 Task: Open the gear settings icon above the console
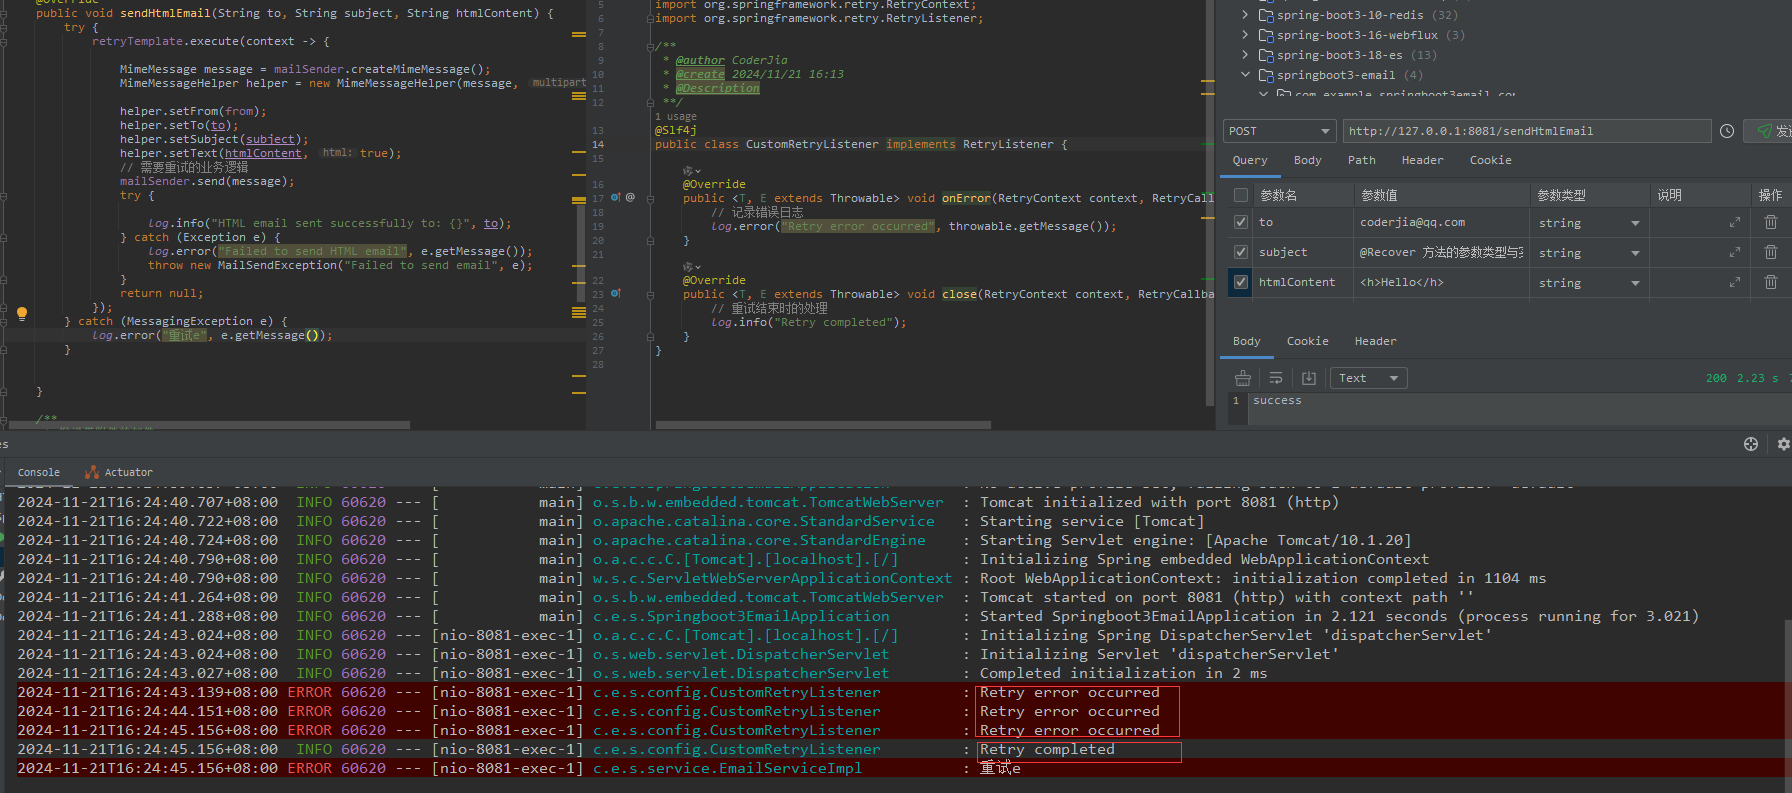(x=1784, y=444)
